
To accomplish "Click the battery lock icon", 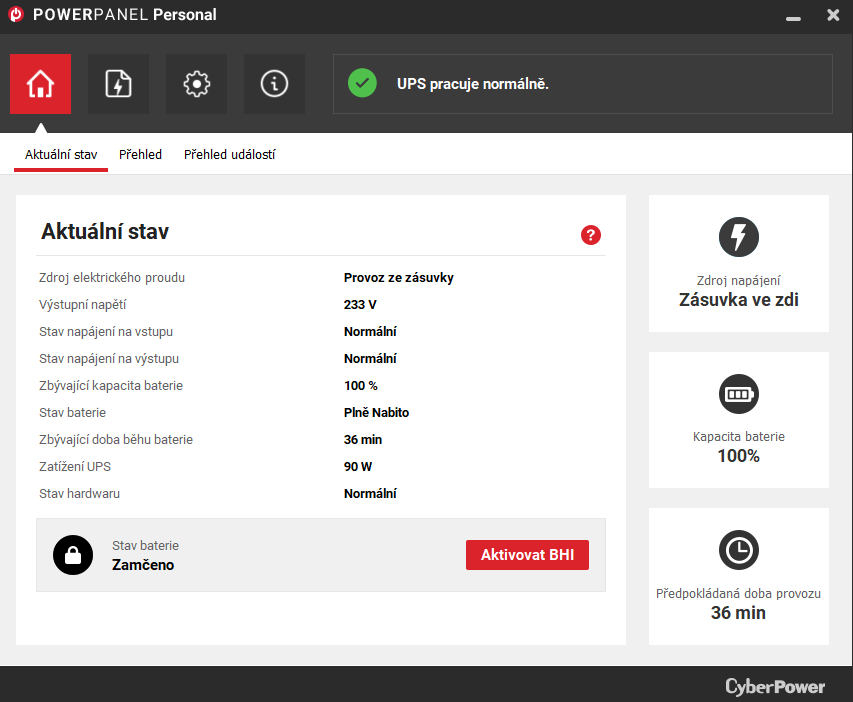I will (73, 555).
